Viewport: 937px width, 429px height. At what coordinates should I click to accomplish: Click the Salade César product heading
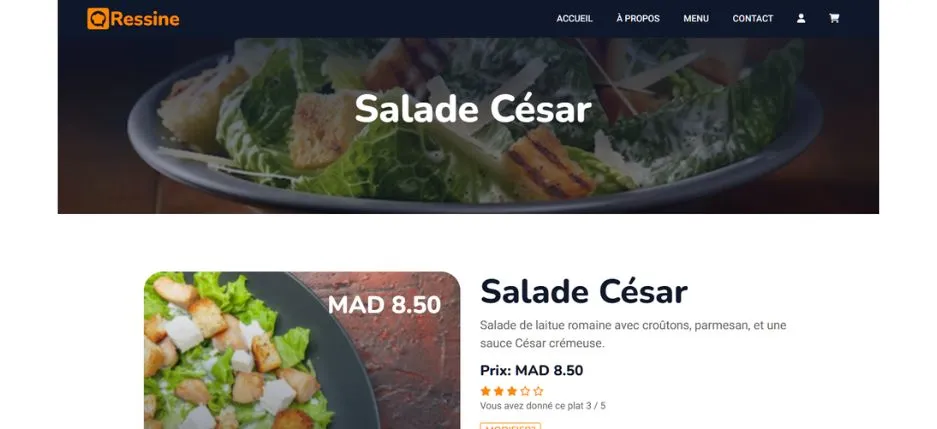click(x=584, y=292)
